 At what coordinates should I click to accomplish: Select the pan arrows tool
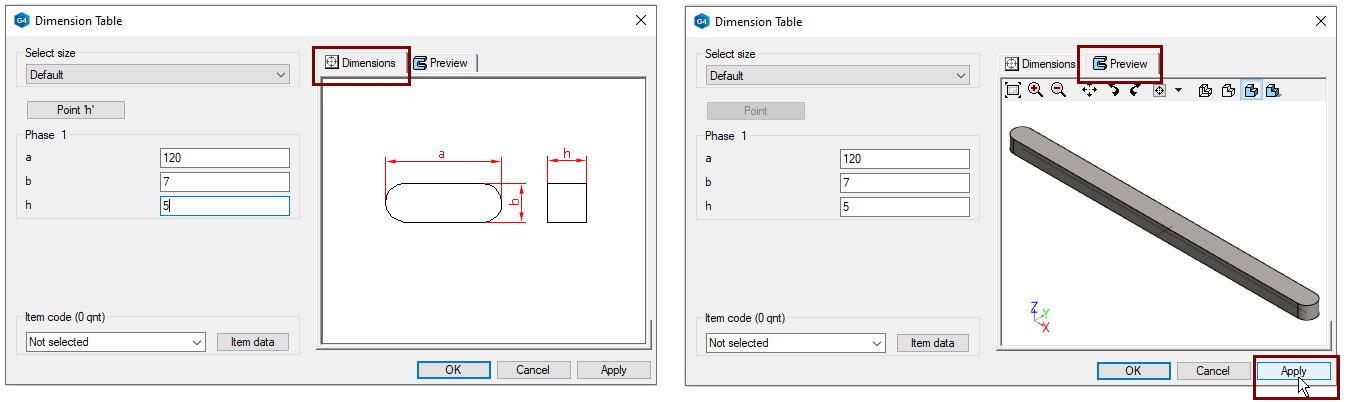1089,91
